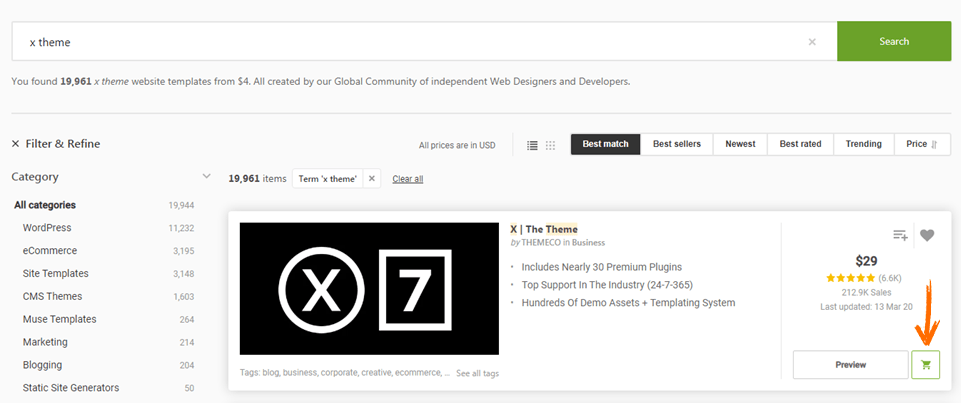Screen dimensions: 961x403
Task: Remove the Term 'x theme' filter tag
Action: coord(371,179)
